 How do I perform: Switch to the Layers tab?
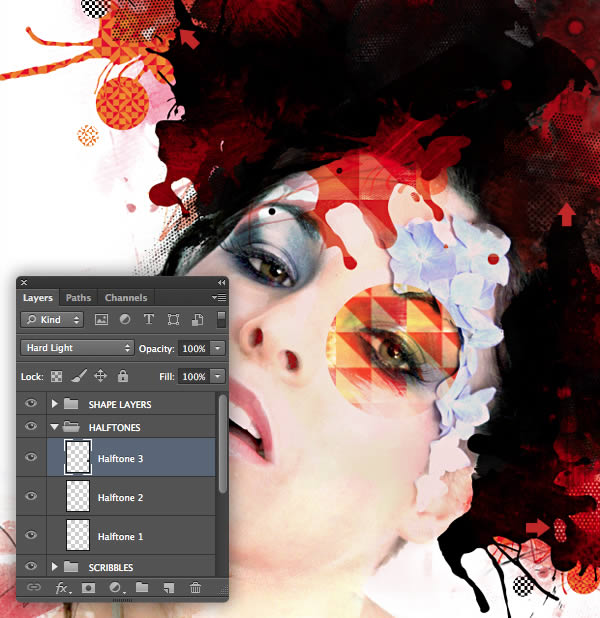pyautogui.click(x=38, y=298)
